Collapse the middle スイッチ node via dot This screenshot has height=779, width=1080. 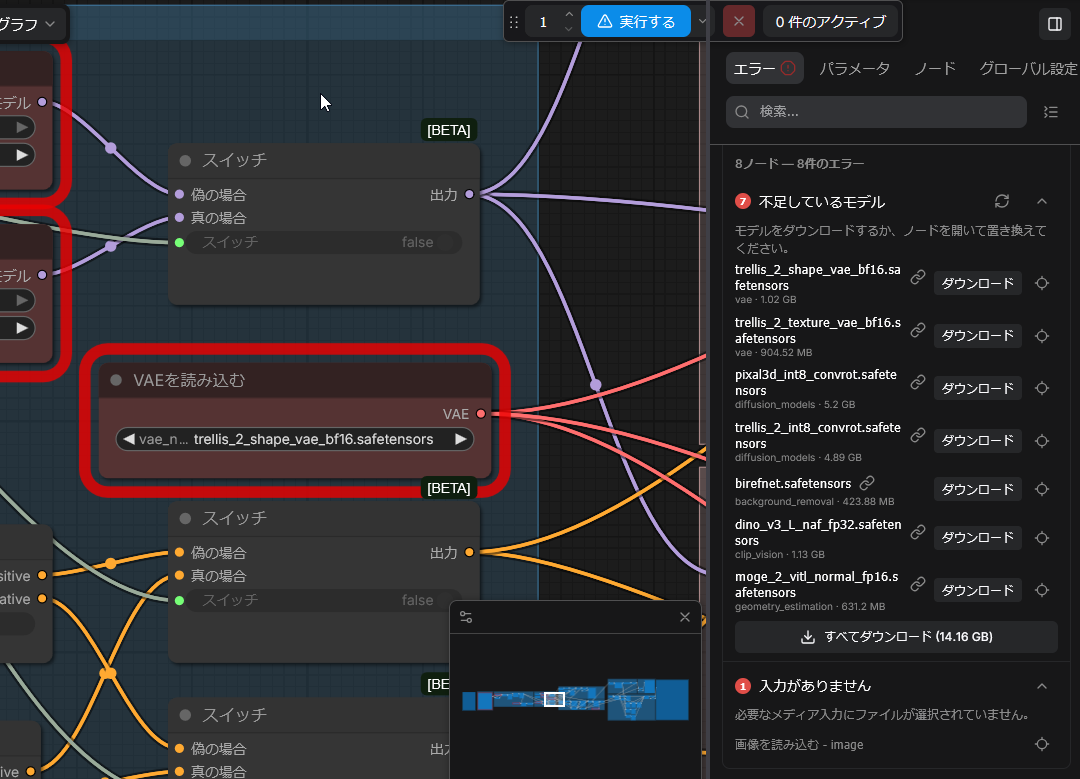point(185,519)
